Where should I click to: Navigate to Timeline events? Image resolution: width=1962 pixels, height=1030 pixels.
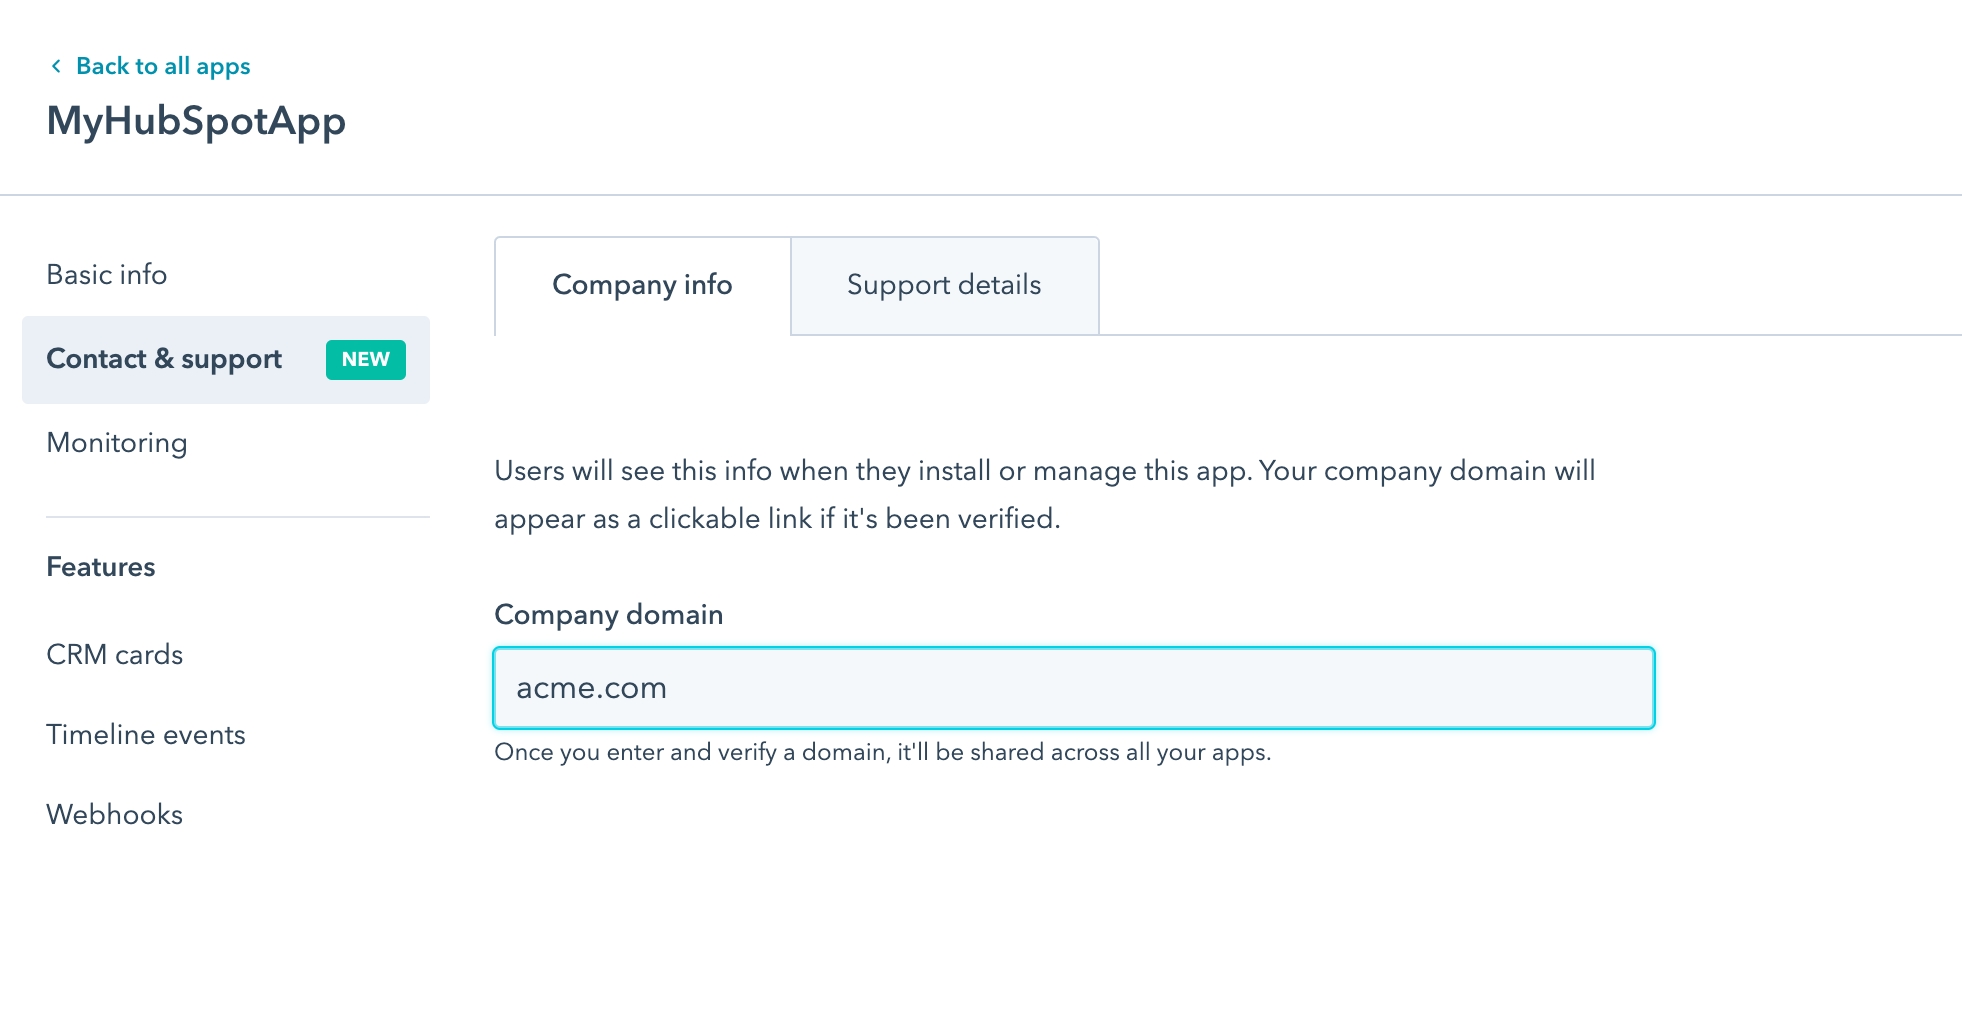[146, 735]
